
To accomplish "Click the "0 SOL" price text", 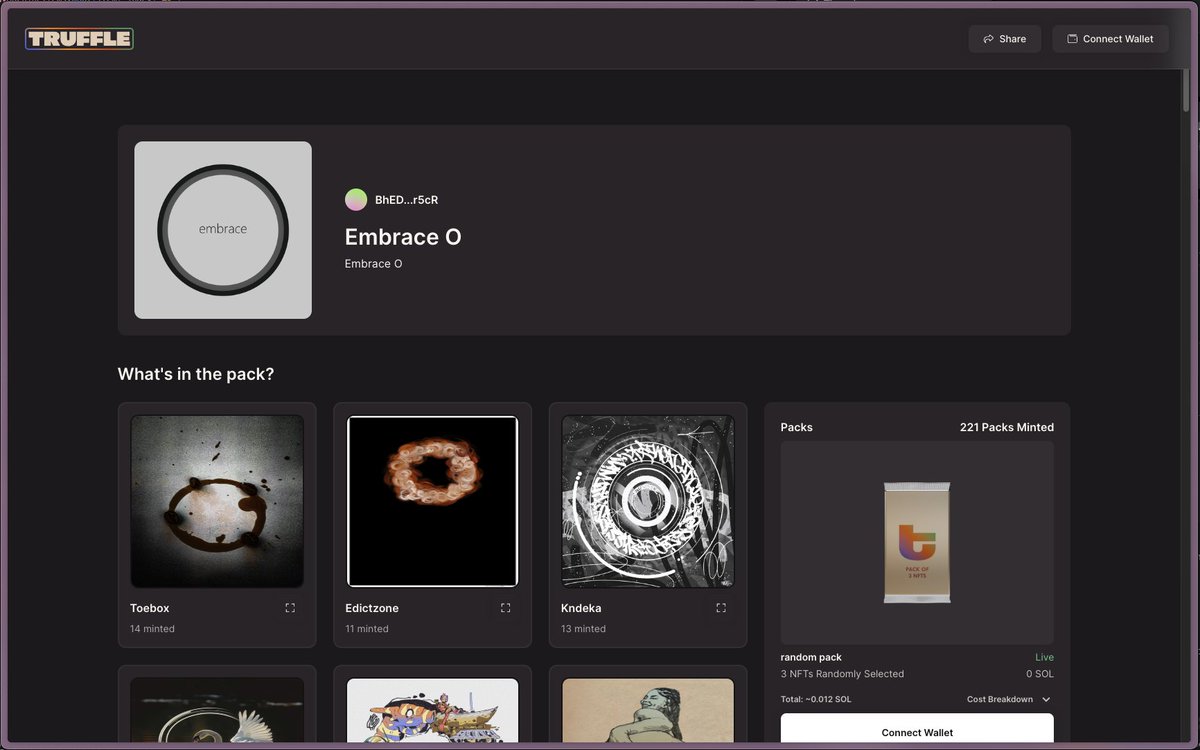I will 1040,674.
